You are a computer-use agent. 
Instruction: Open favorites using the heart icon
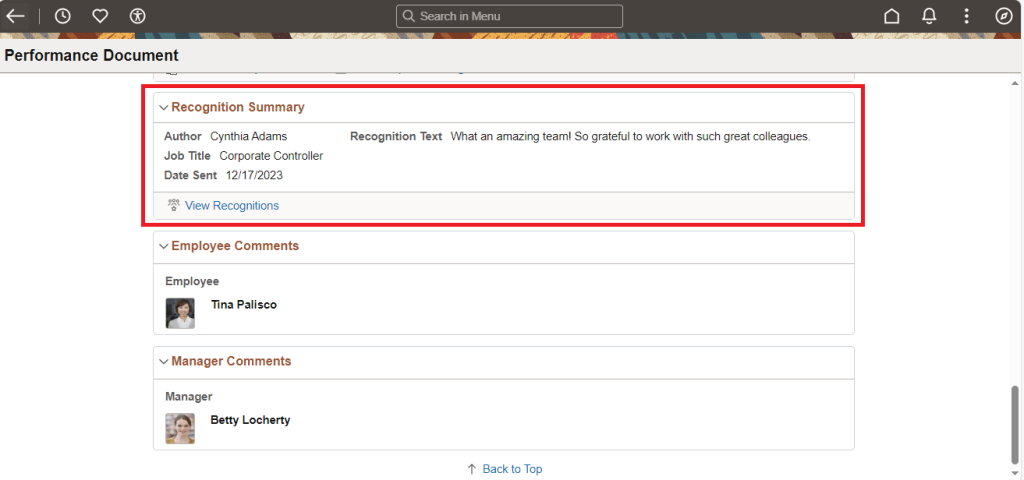tap(100, 16)
